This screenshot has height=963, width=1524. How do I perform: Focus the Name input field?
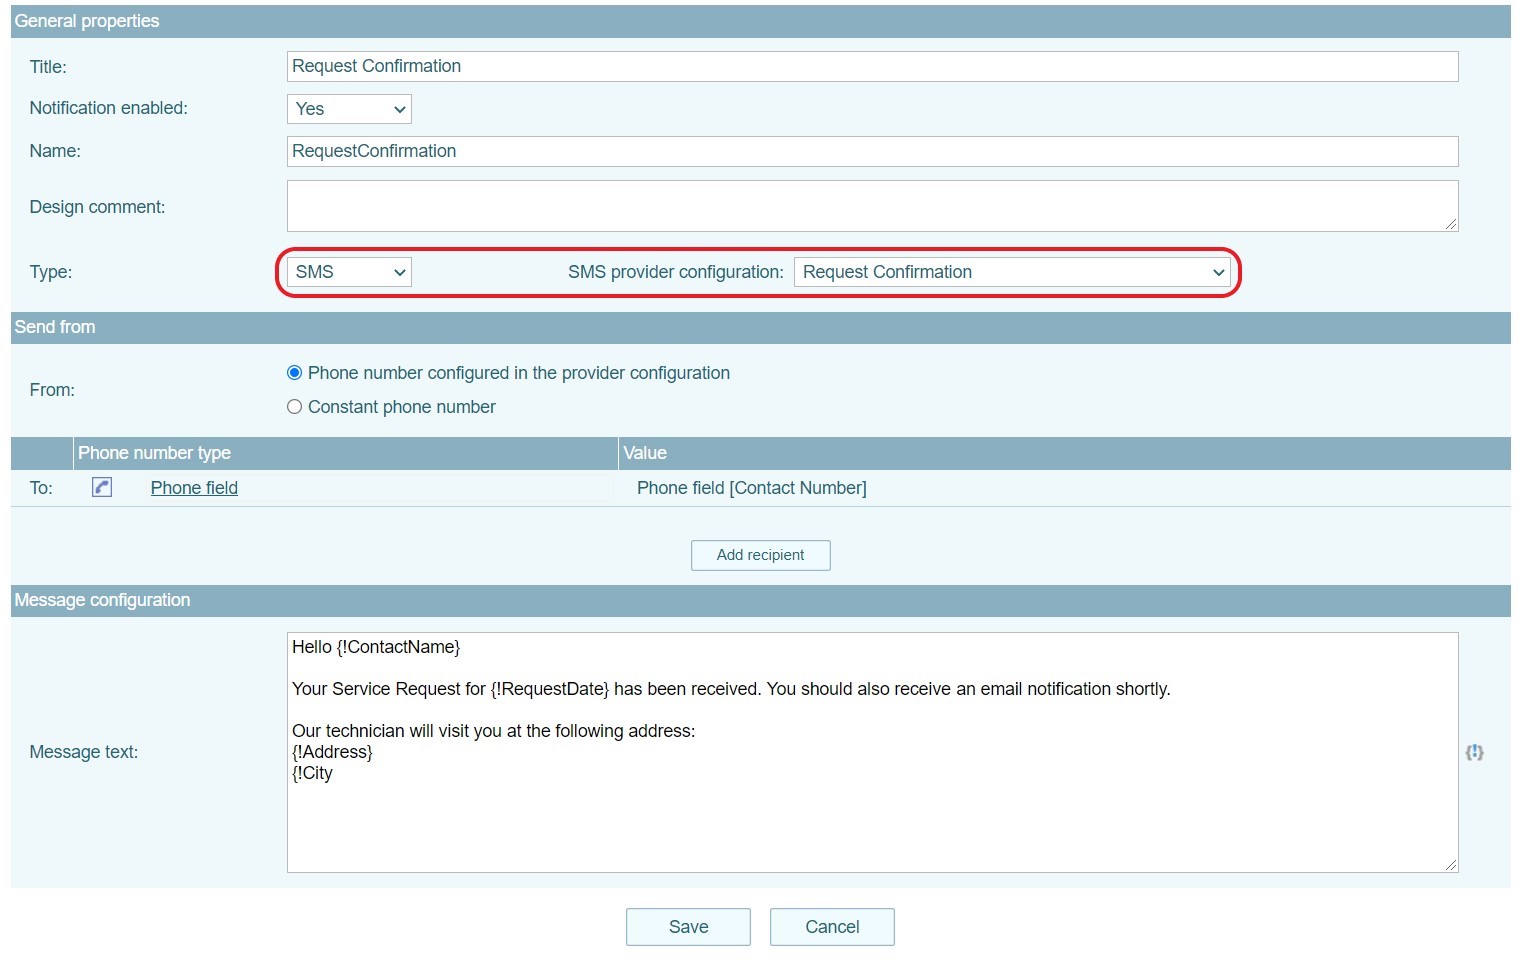(x=872, y=152)
